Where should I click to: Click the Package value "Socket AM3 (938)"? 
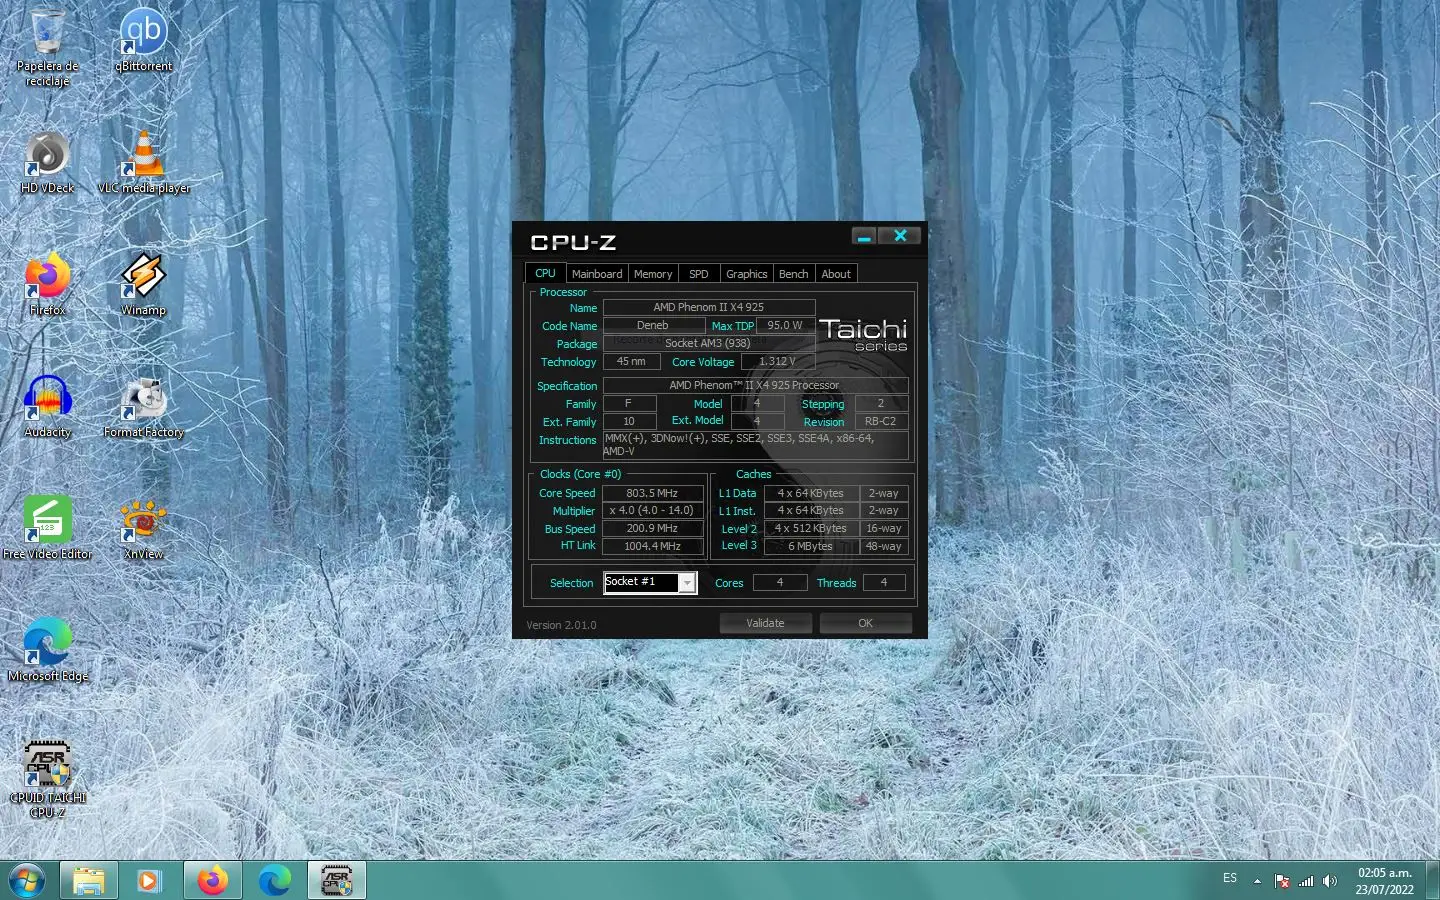coord(709,343)
